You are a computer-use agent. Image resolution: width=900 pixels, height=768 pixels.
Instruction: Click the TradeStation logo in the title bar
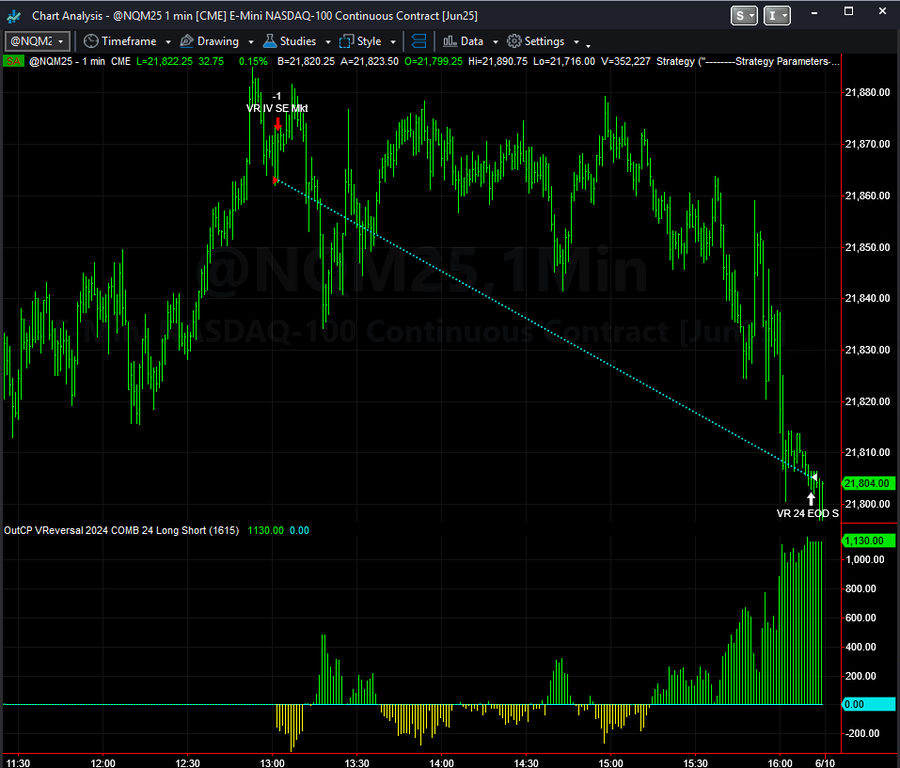point(14,16)
